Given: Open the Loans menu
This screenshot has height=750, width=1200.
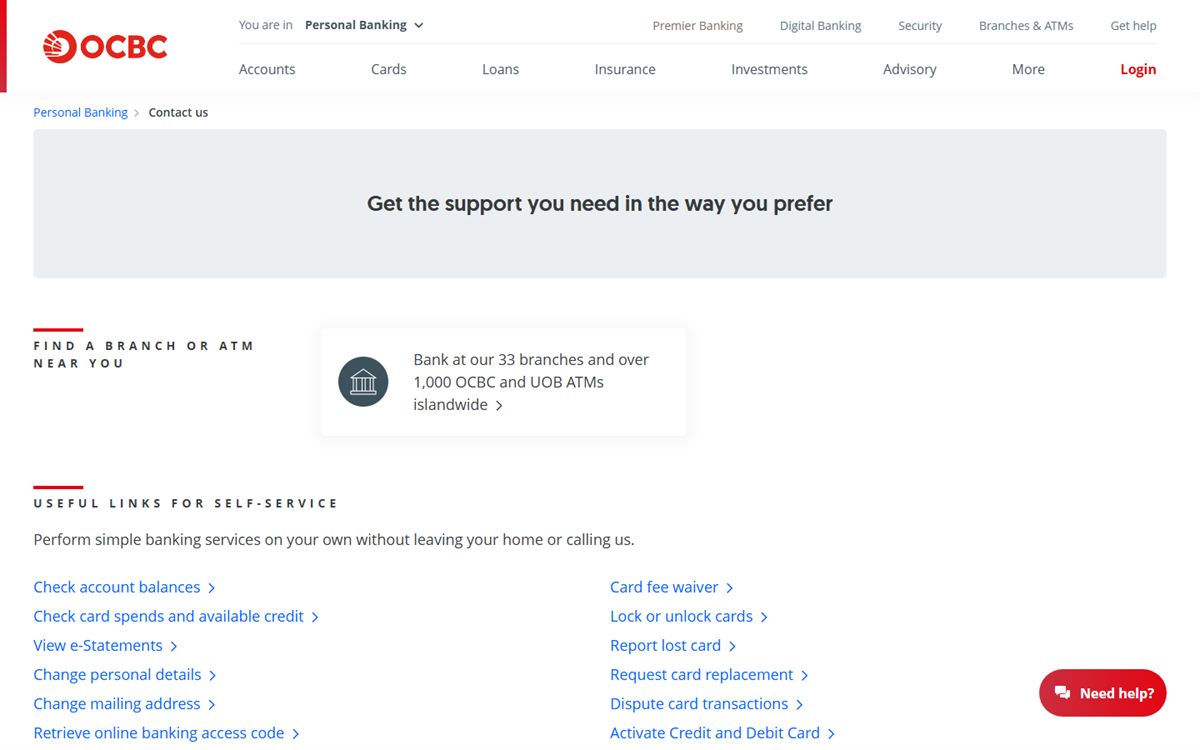Looking at the screenshot, I should (x=500, y=69).
